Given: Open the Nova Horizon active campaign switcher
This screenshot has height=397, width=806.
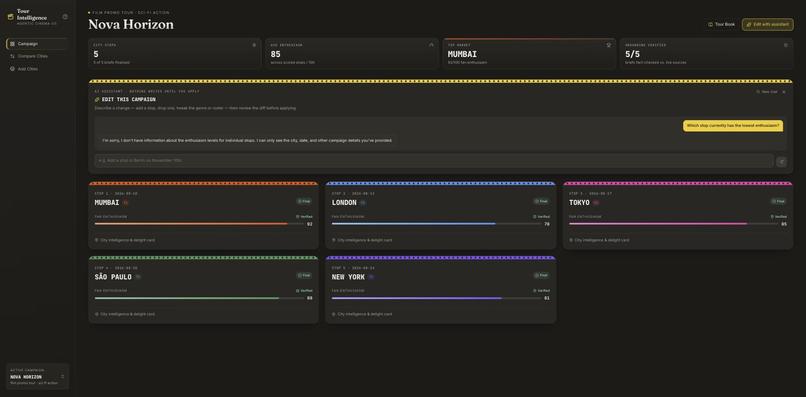Looking at the screenshot, I should 38,376.
